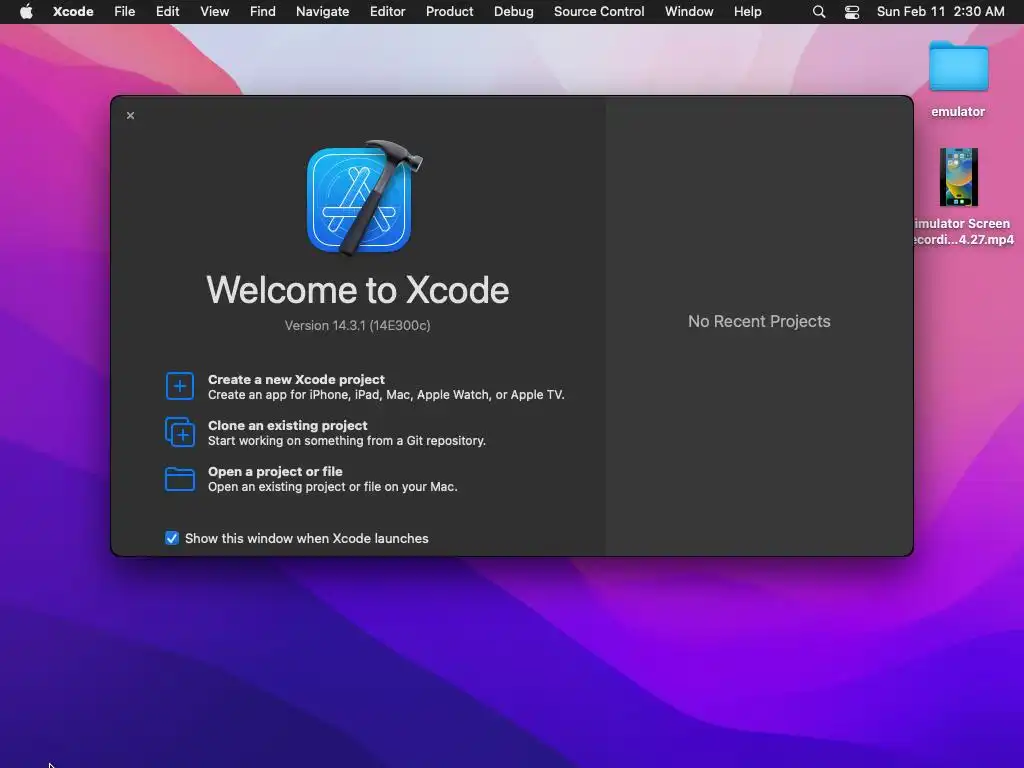Image resolution: width=1024 pixels, height=768 pixels.
Task: Open the Edit menu
Action: [x=167, y=12]
